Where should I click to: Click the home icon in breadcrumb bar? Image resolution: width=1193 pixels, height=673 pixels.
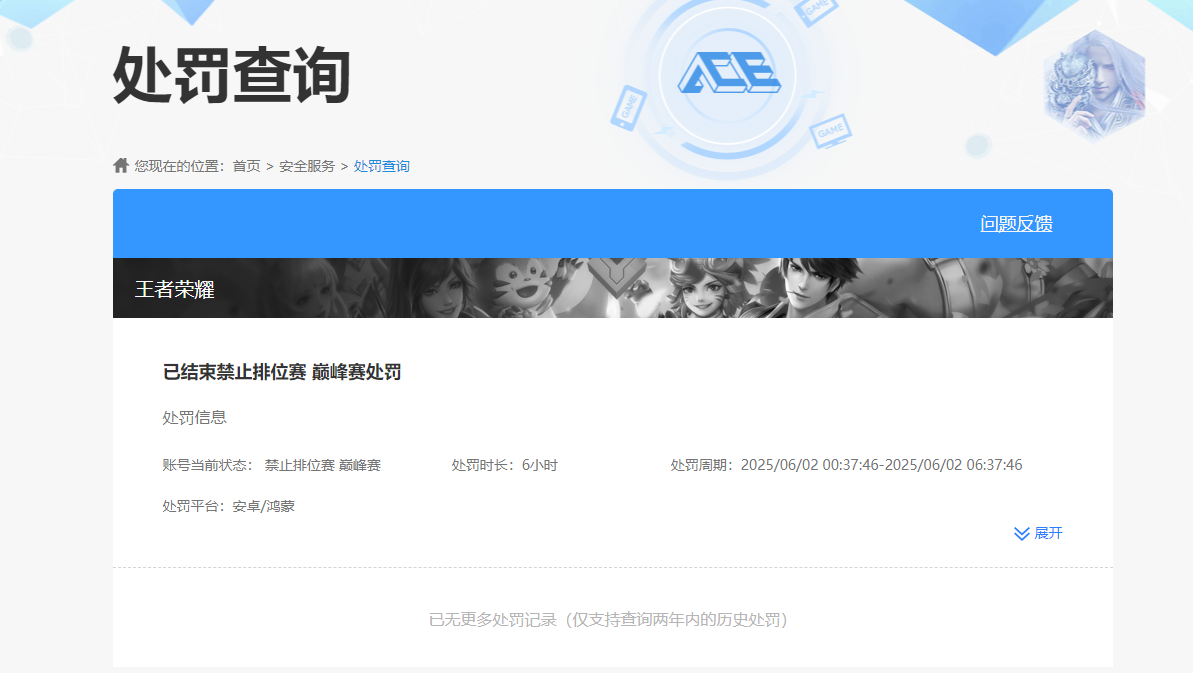pos(119,165)
